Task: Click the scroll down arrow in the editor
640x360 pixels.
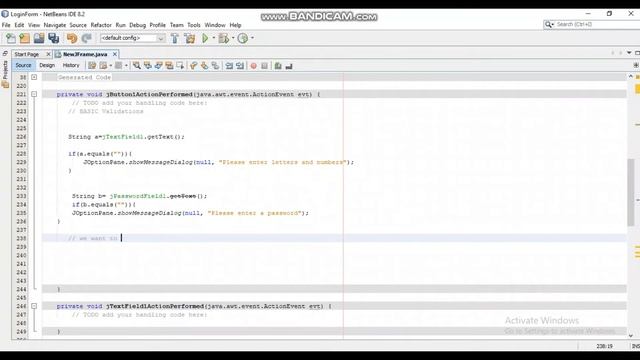Action: pyautogui.click(x=631, y=335)
